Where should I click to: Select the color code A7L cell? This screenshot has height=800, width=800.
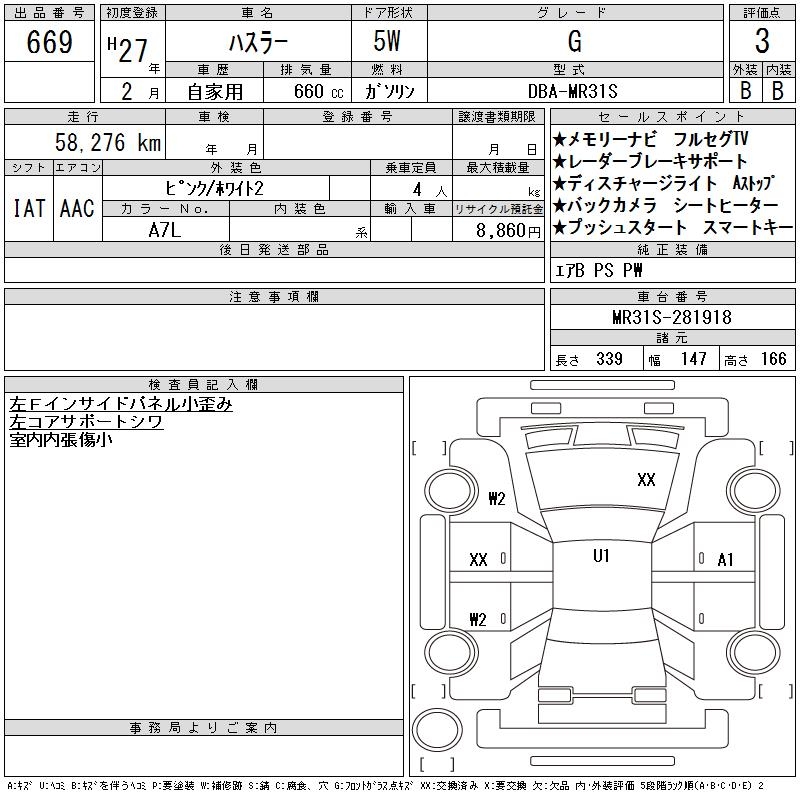pos(166,229)
